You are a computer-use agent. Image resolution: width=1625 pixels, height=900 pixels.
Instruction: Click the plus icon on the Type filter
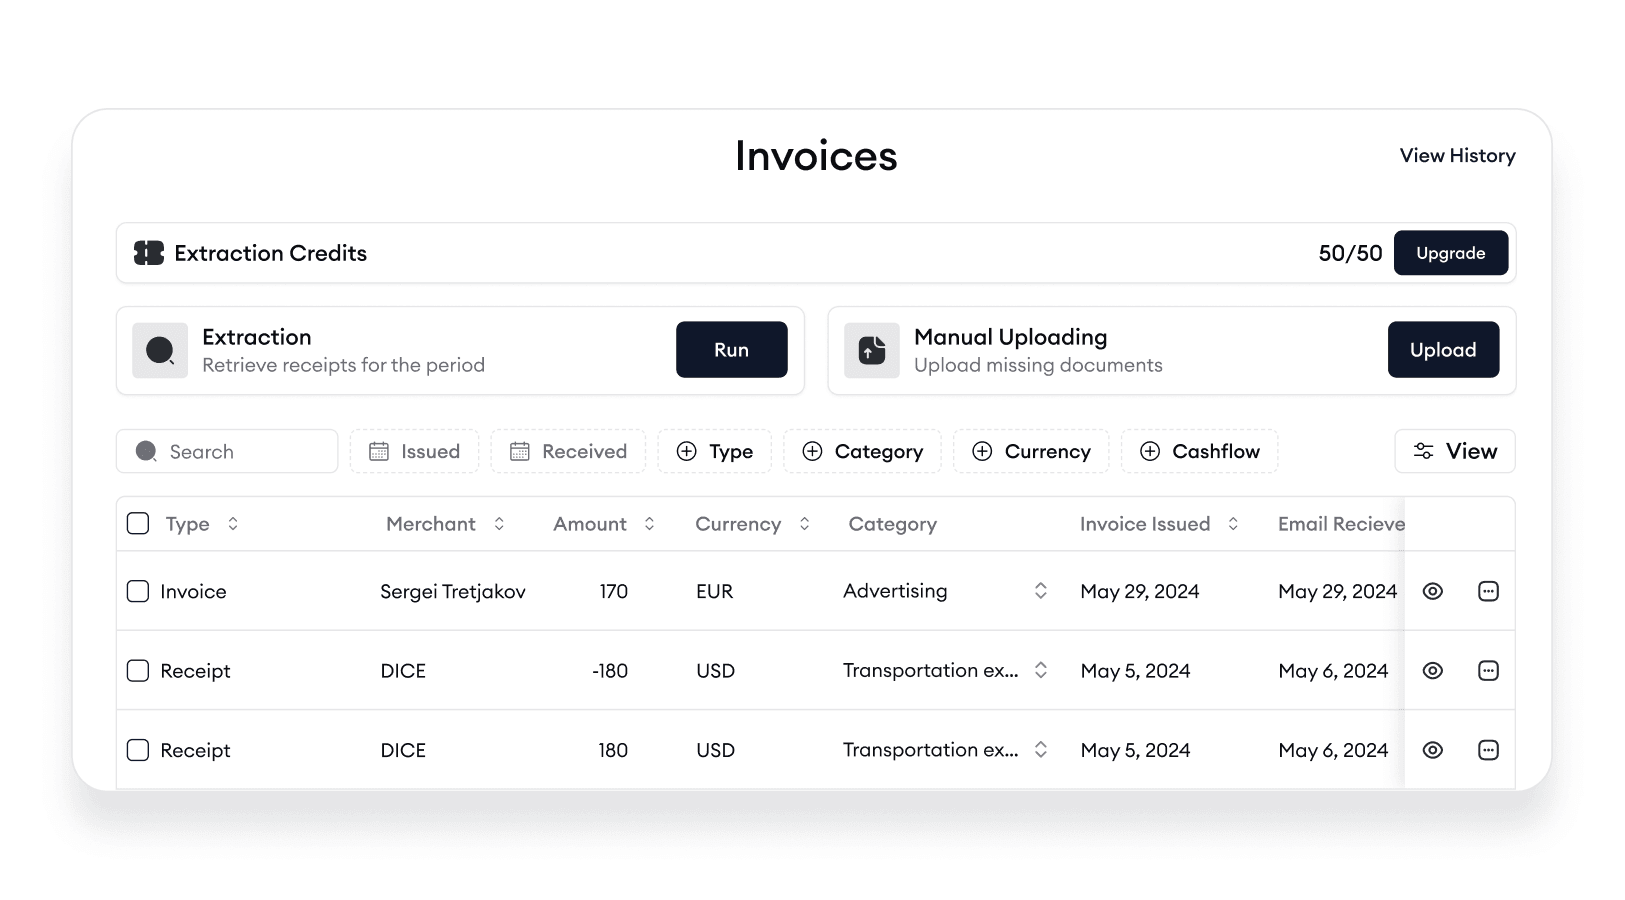click(x=686, y=451)
